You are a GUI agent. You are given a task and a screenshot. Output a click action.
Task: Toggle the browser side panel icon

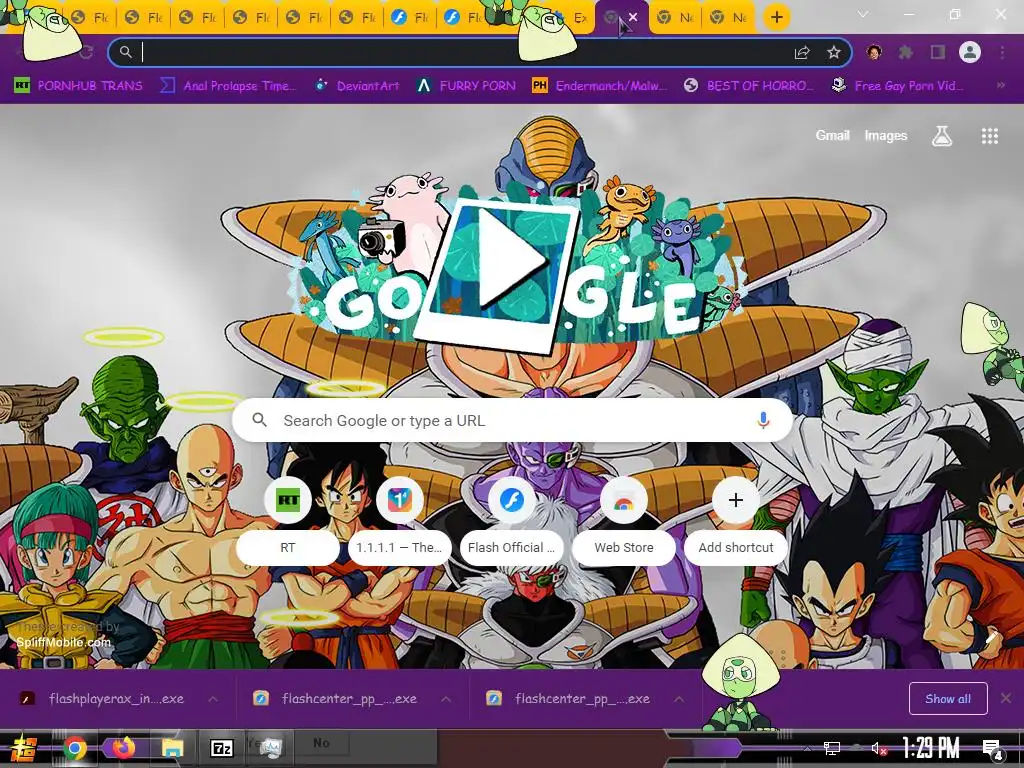(x=938, y=52)
